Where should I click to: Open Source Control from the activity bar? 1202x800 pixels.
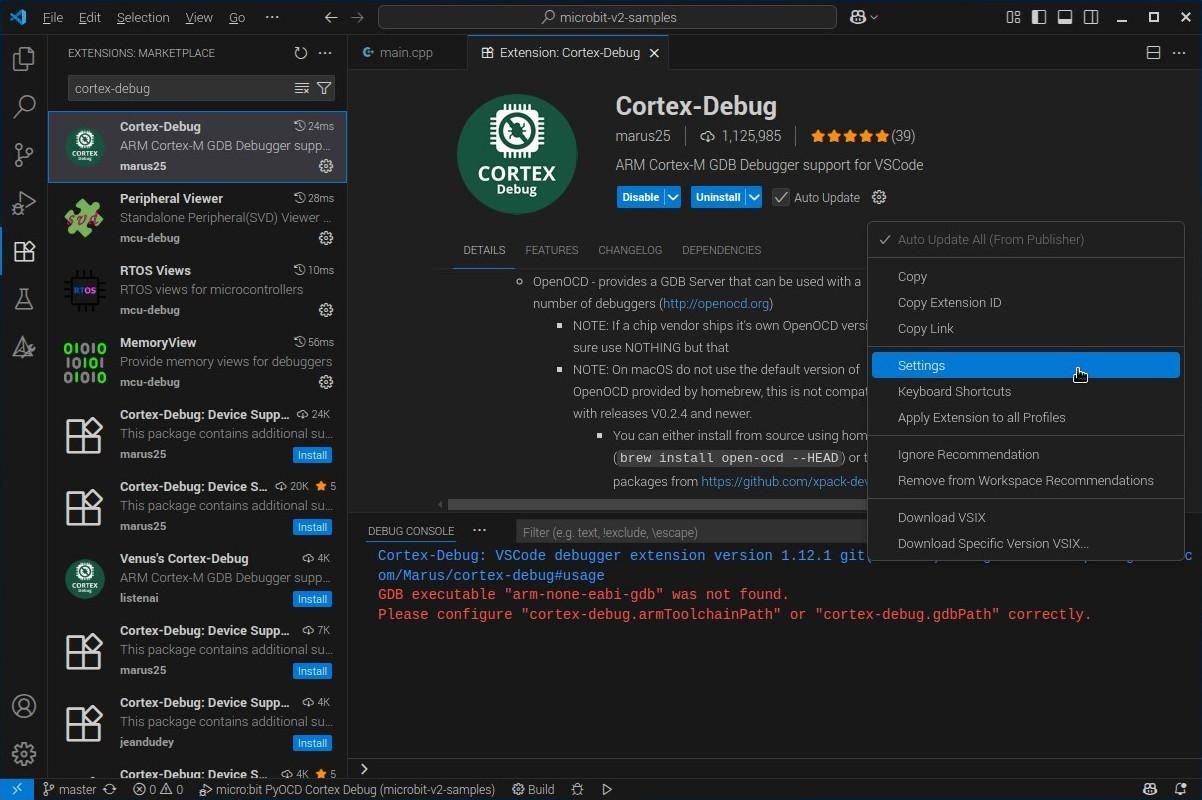[24, 155]
